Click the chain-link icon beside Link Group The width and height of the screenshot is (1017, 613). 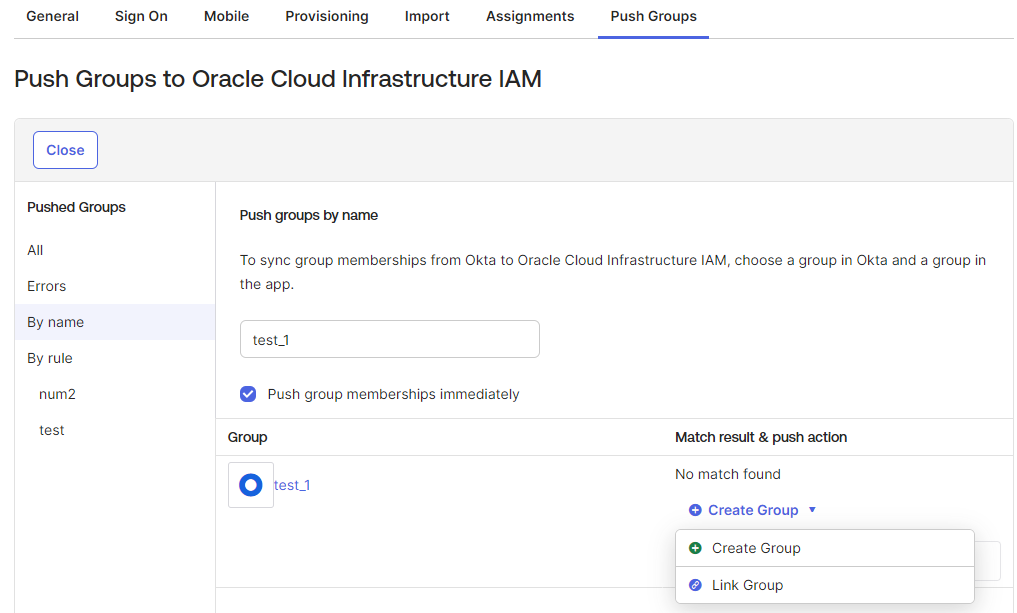pyautogui.click(x=695, y=585)
